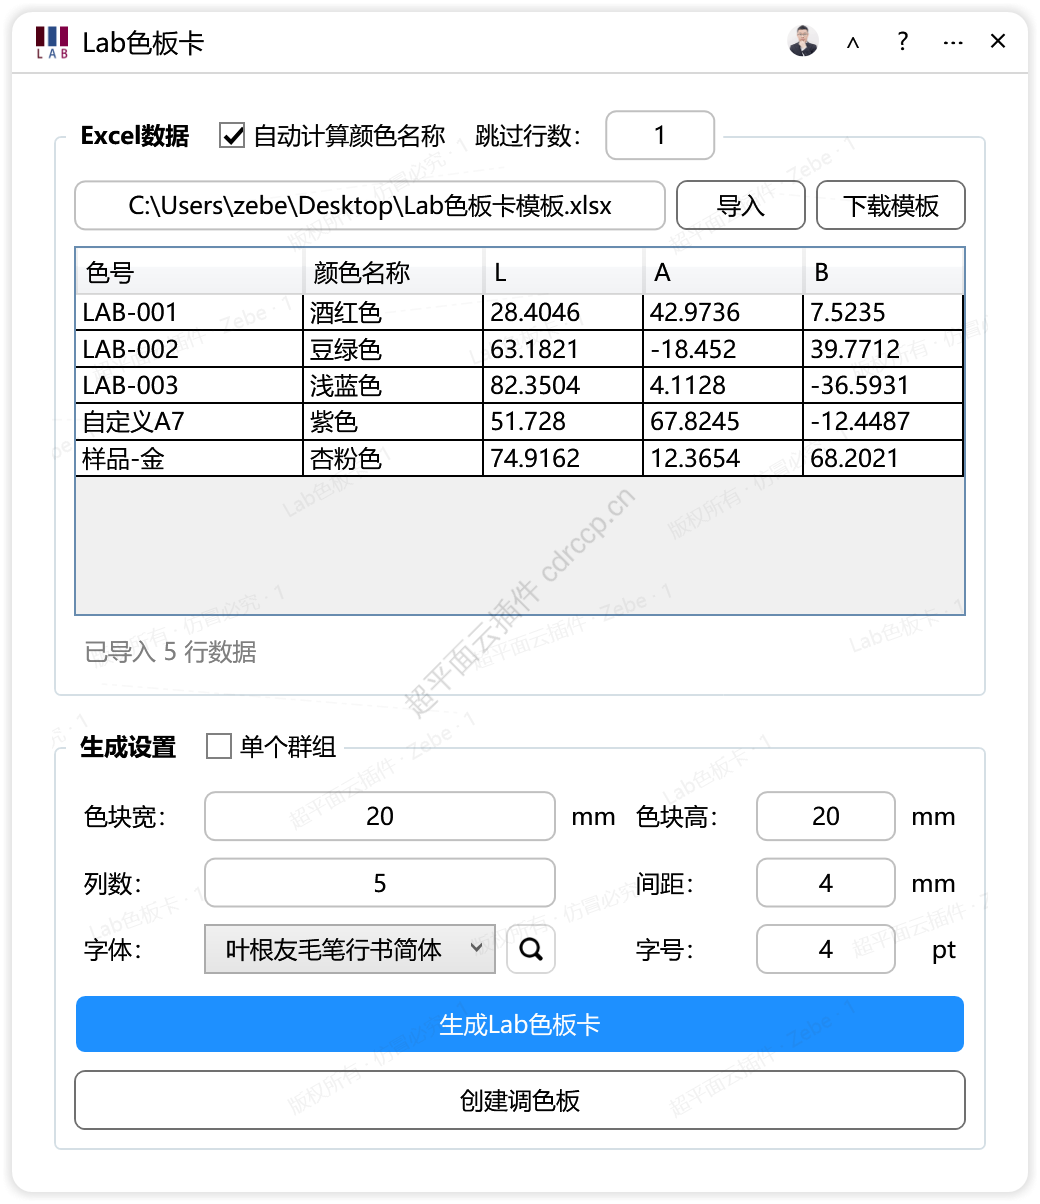
Task: Click the 下载模板 button
Action: [x=891, y=206]
